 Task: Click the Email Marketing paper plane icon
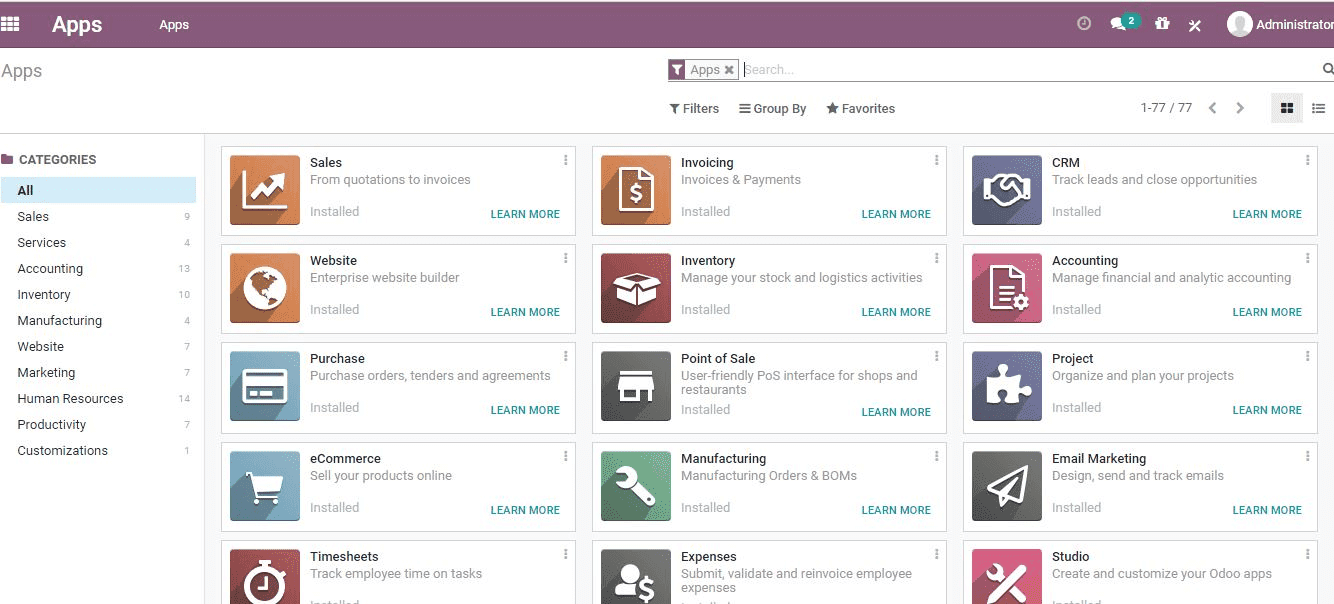pyautogui.click(x=1007, y=486)
